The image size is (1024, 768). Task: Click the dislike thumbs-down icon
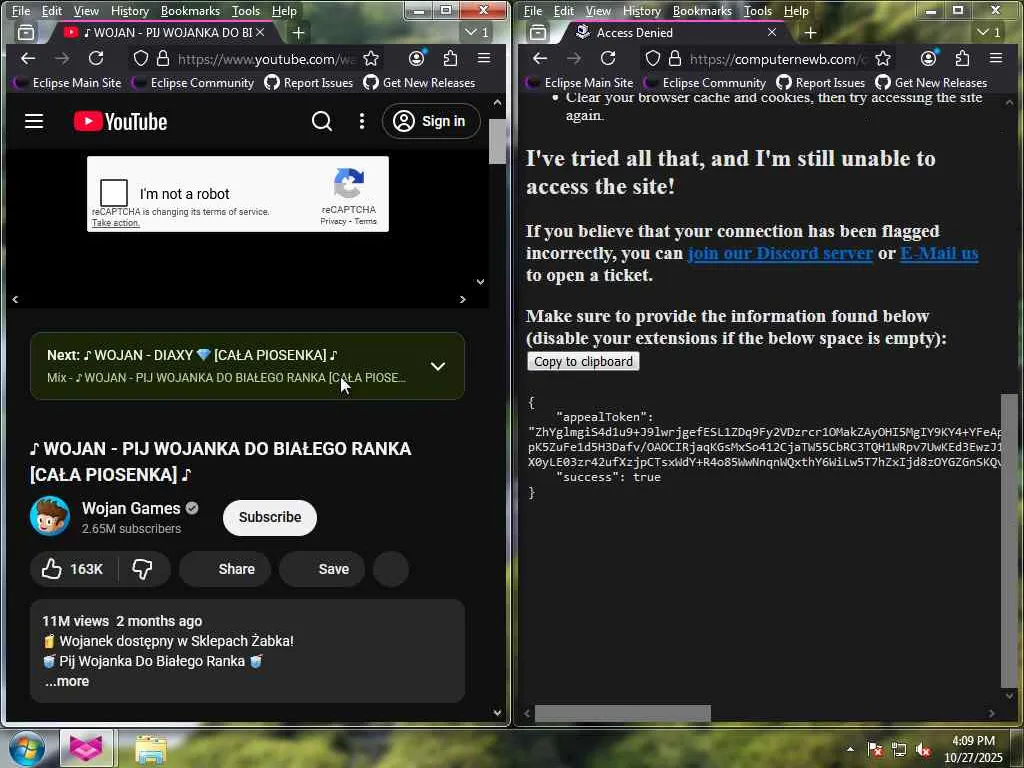[x=142, y=569]
